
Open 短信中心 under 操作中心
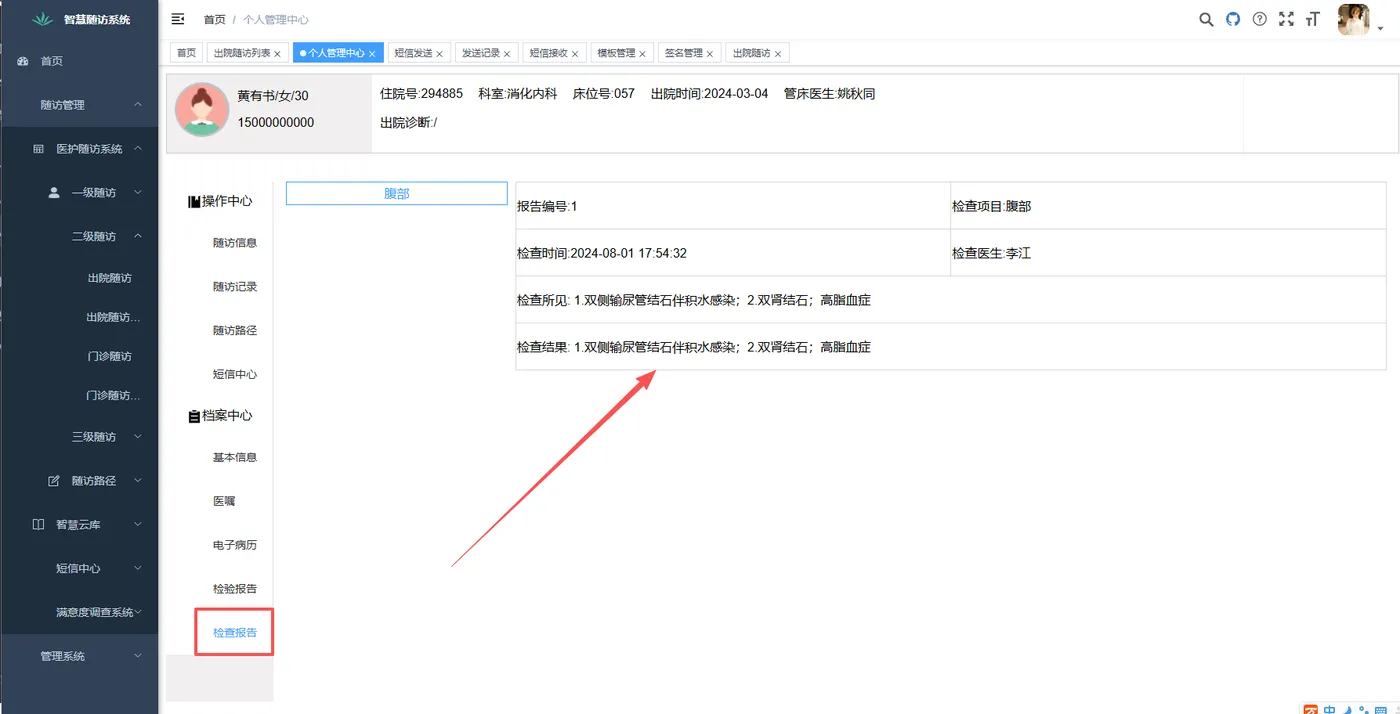[235, 375]
